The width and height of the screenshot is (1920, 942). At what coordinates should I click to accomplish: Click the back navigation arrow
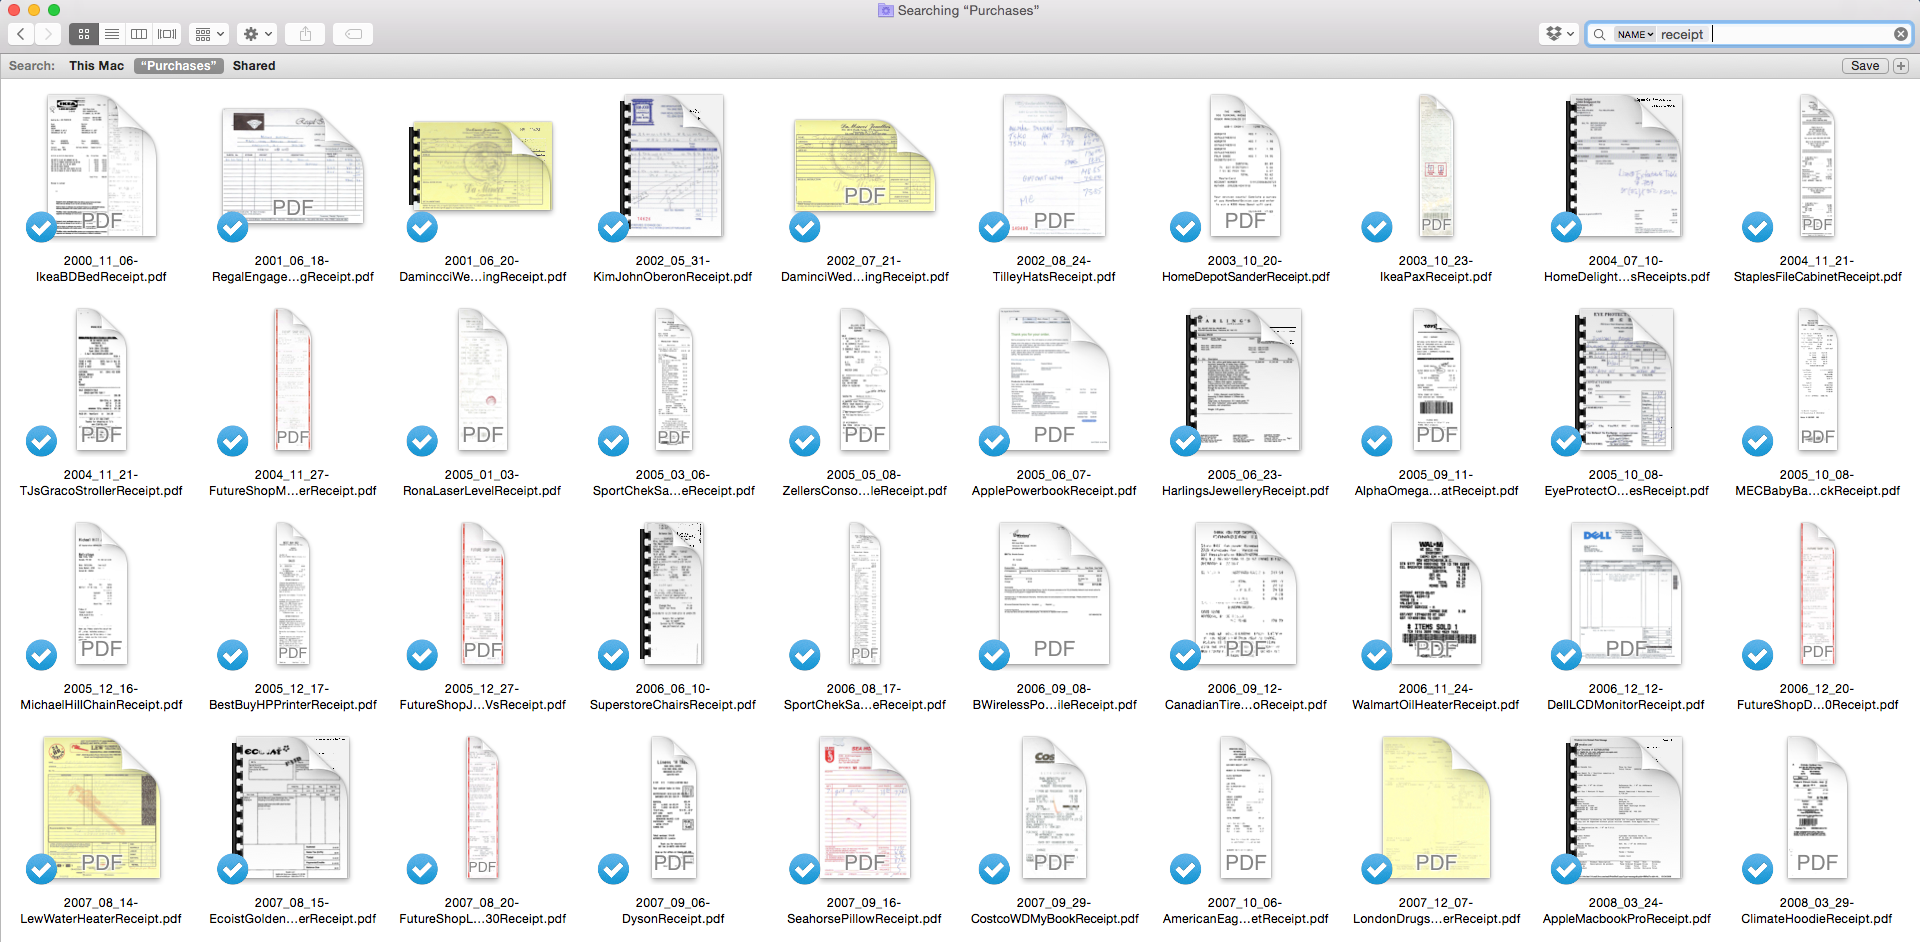(20, 33)
